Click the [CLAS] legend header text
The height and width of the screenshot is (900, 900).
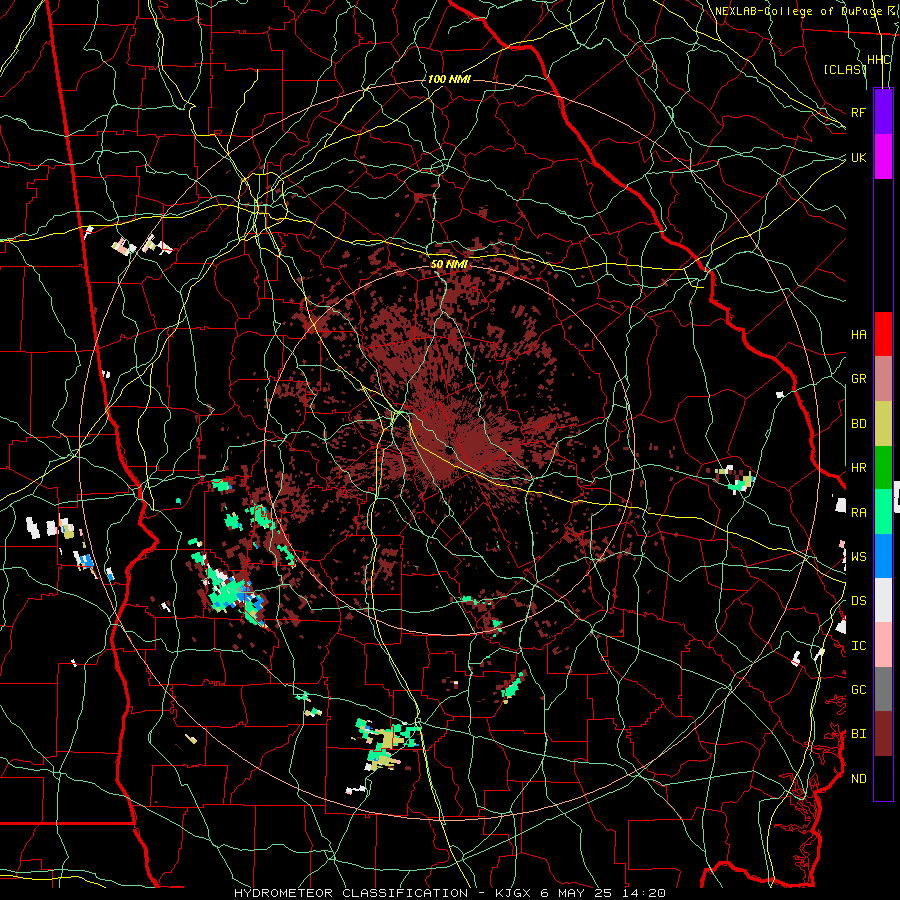click(x=844, y=69)
